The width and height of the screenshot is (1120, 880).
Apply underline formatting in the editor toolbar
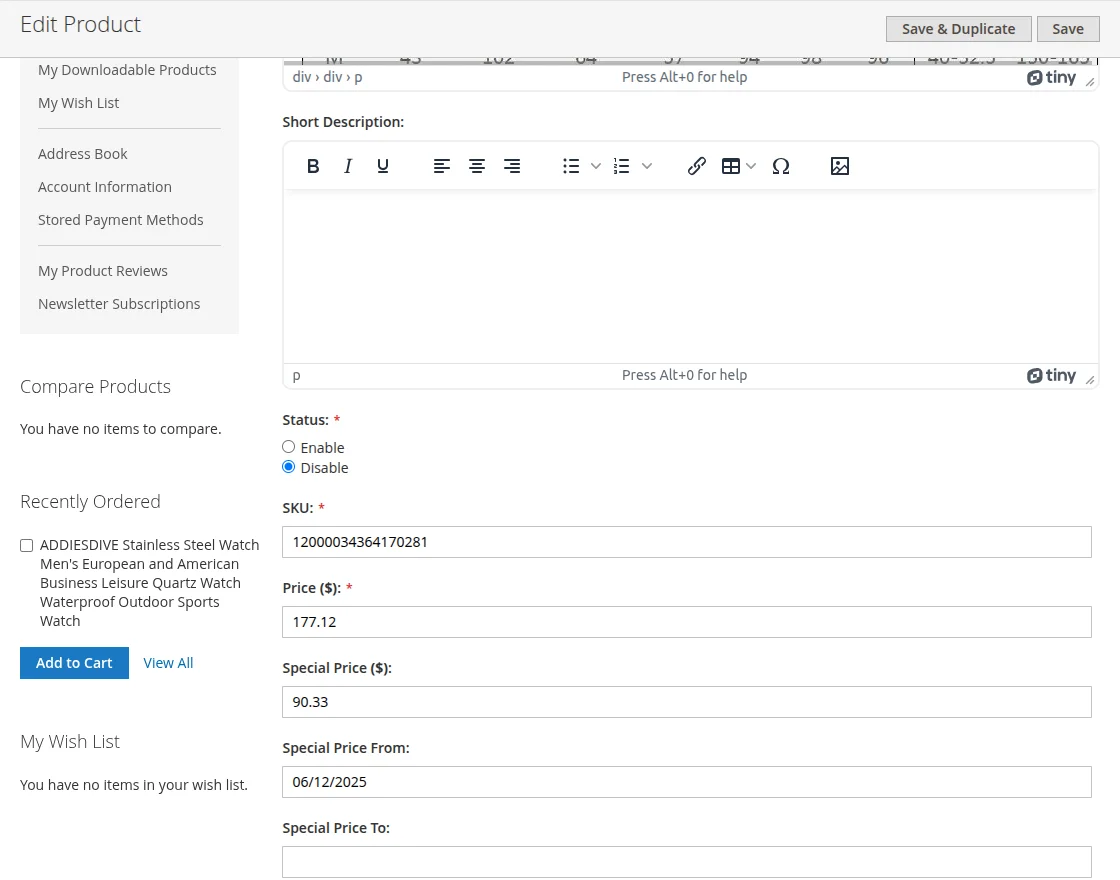[x=383, y=166]
